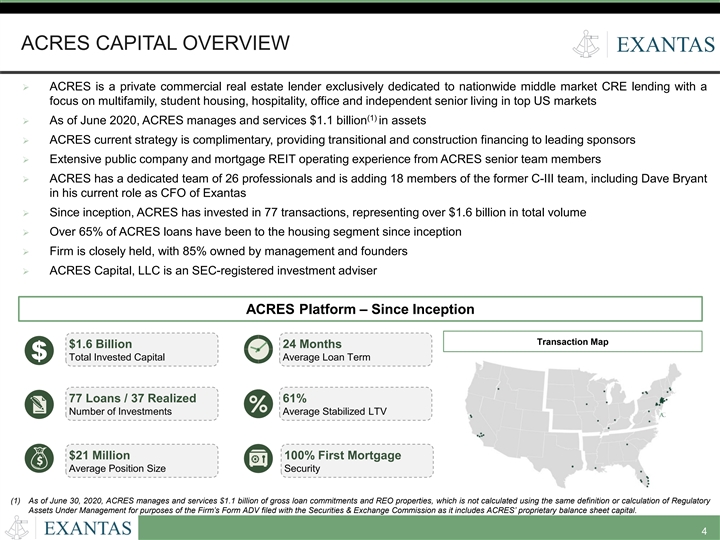The height and width of the screenshot is (540, 720).
Task: Click the 'Number of Investments' label
Action: (x=120, y=411)
